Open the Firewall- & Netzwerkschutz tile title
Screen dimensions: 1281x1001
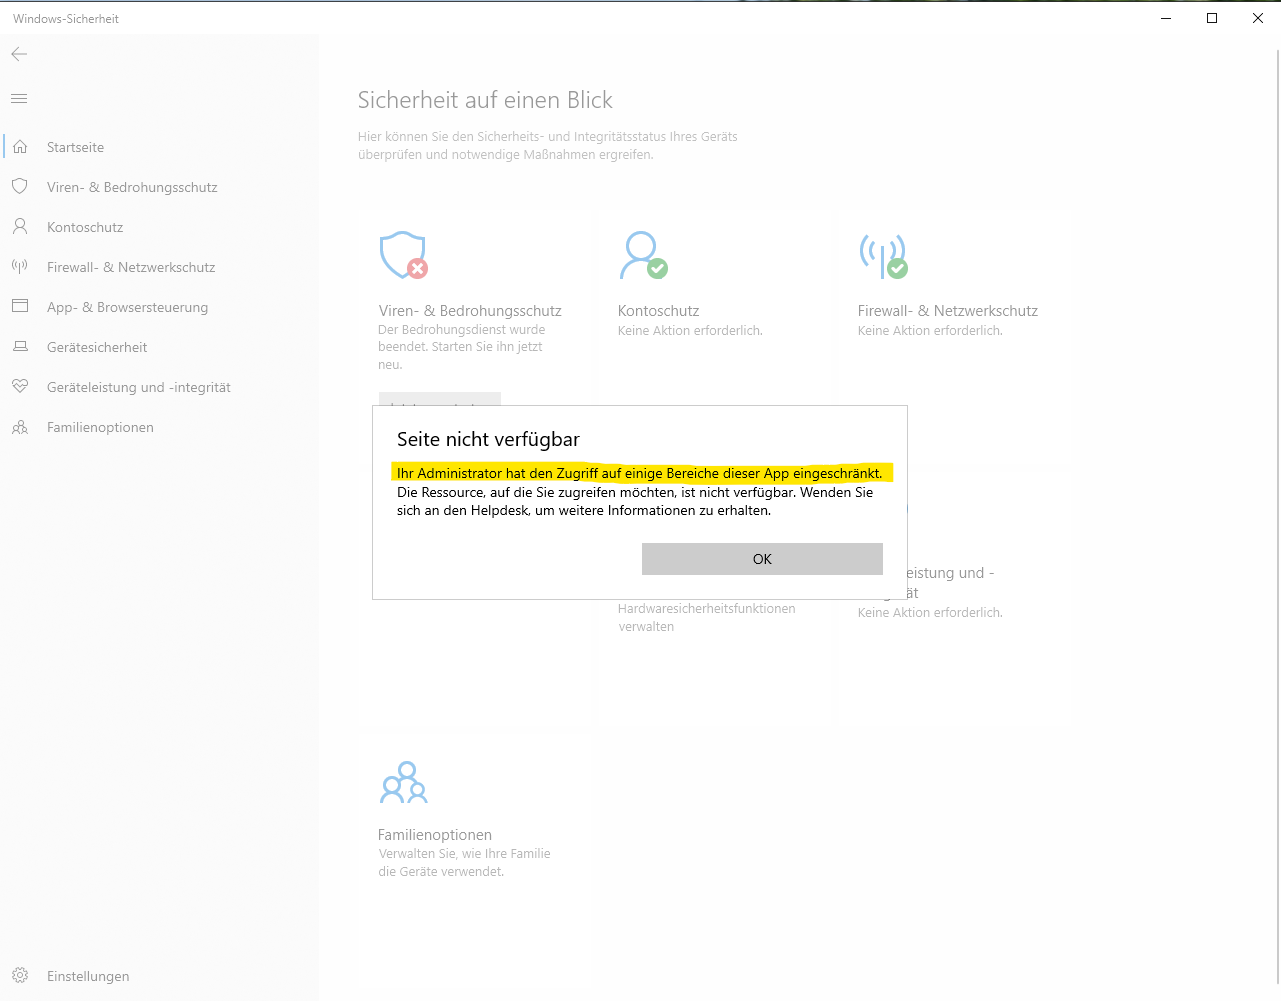tap(948, 311)
